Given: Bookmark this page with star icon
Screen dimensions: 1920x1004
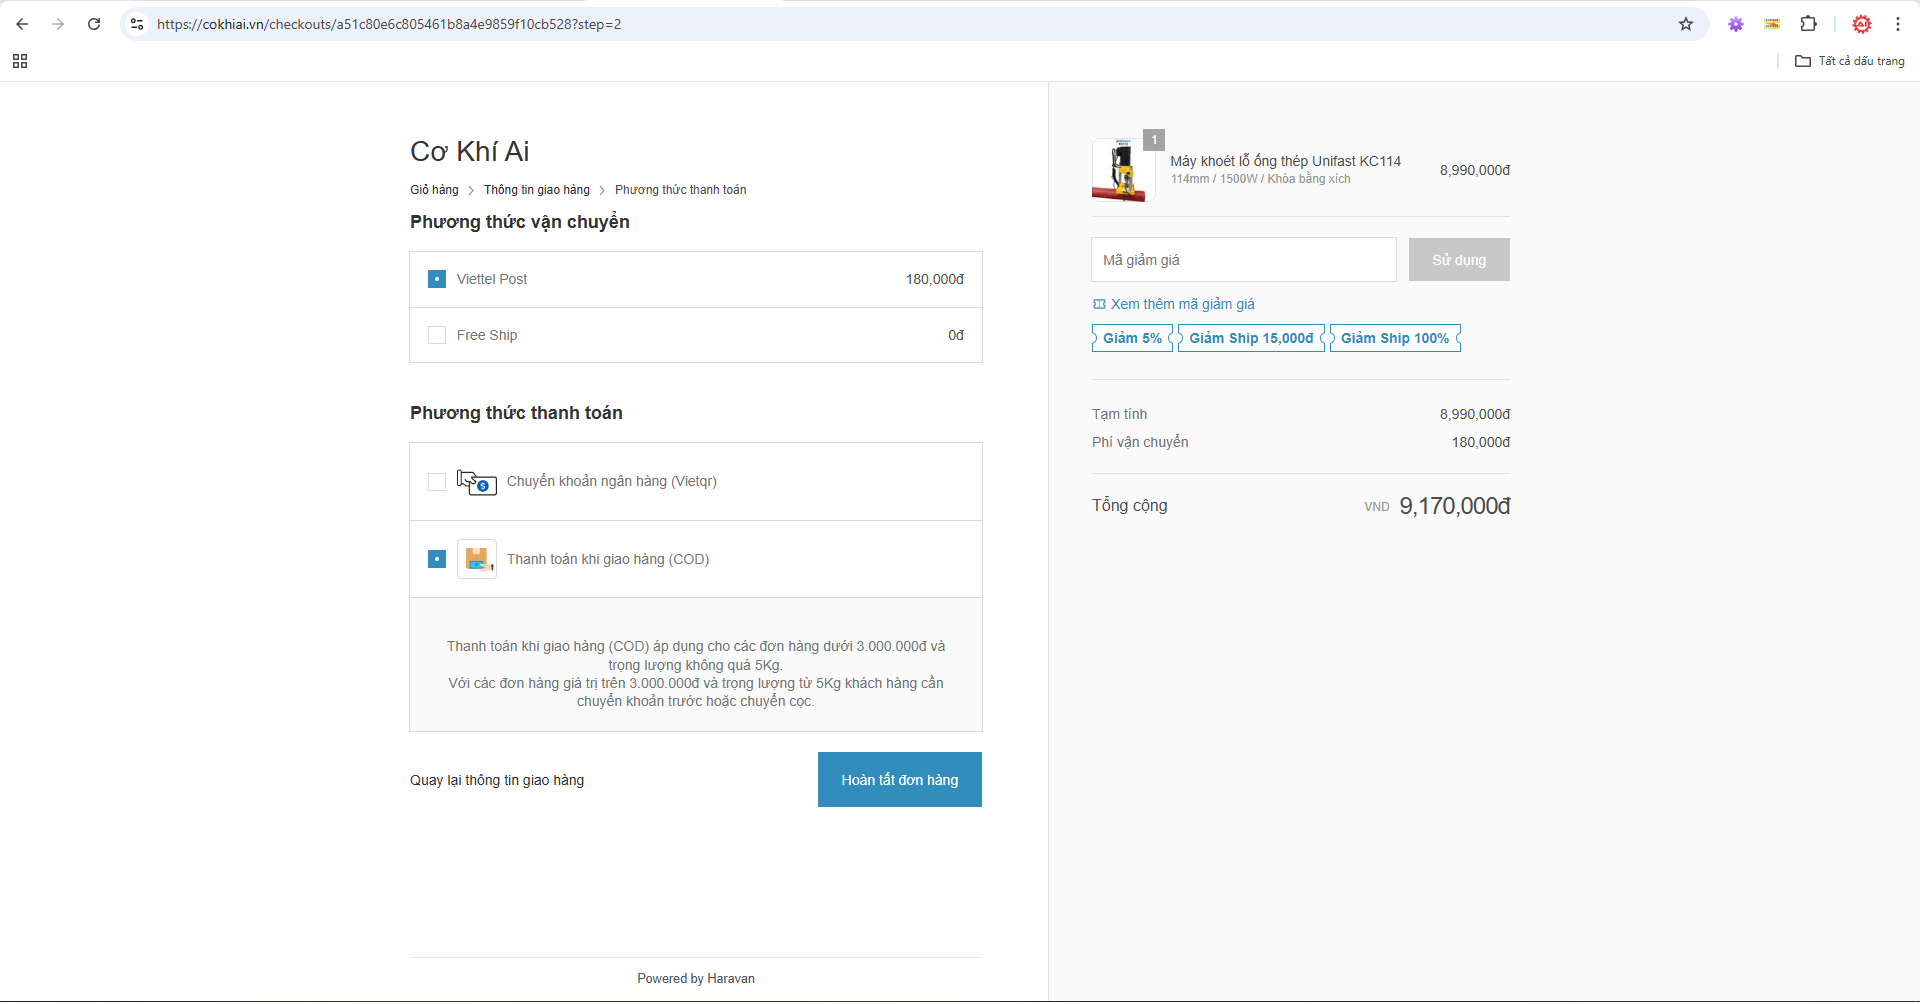Looking at the screenshot, I should (1686, 24).
